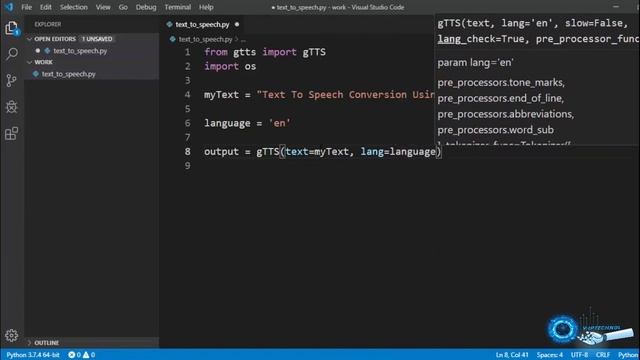
Task: Collapse the WORK folder section
Action: (29, 62)
